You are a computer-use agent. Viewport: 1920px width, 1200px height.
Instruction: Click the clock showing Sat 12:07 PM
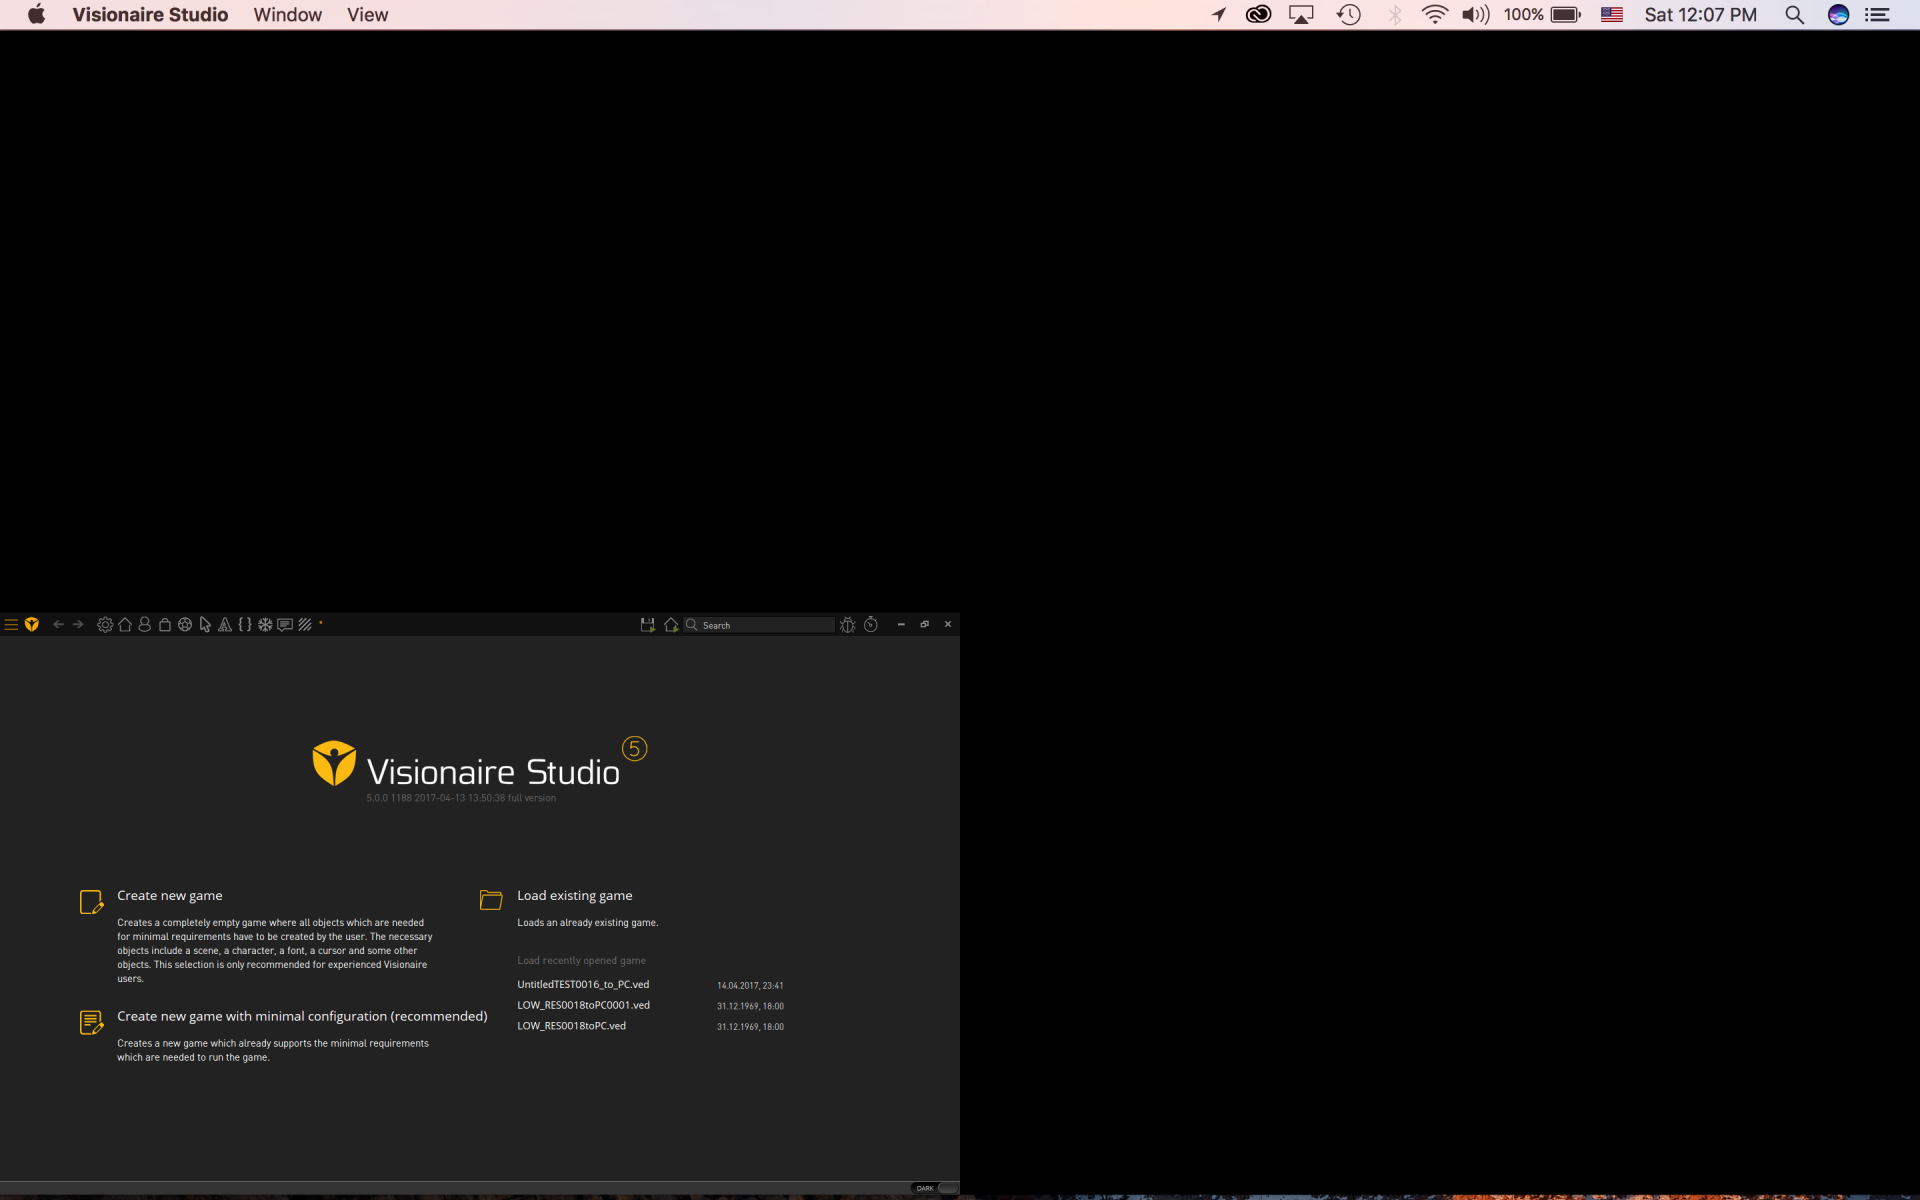pyautogui.click(x=1700, y=15)
